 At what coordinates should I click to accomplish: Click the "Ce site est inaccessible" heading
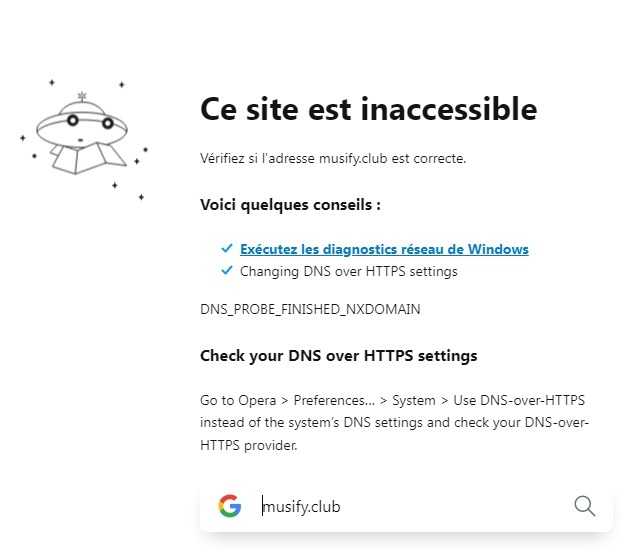[368, 108]
